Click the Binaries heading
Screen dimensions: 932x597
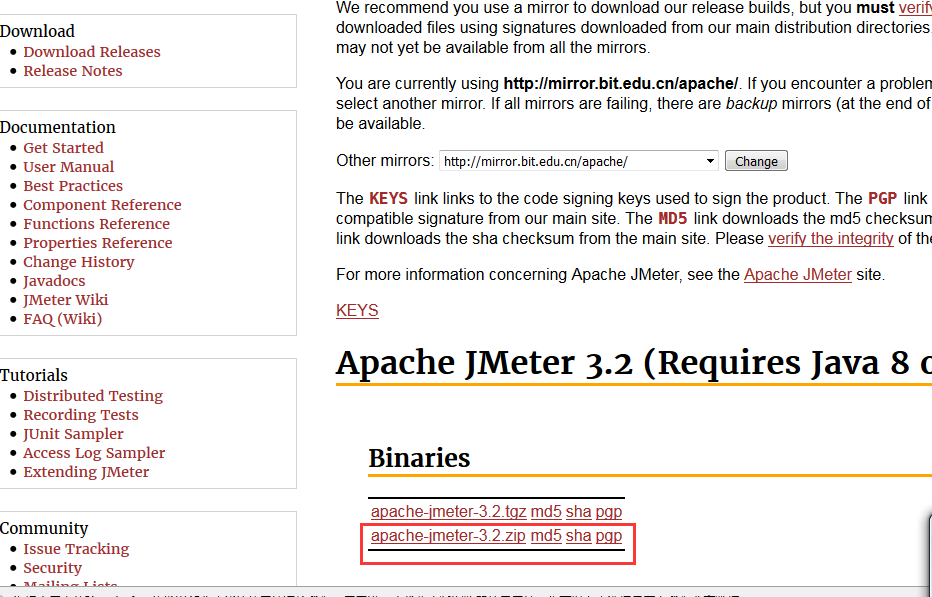coord(419,458)
